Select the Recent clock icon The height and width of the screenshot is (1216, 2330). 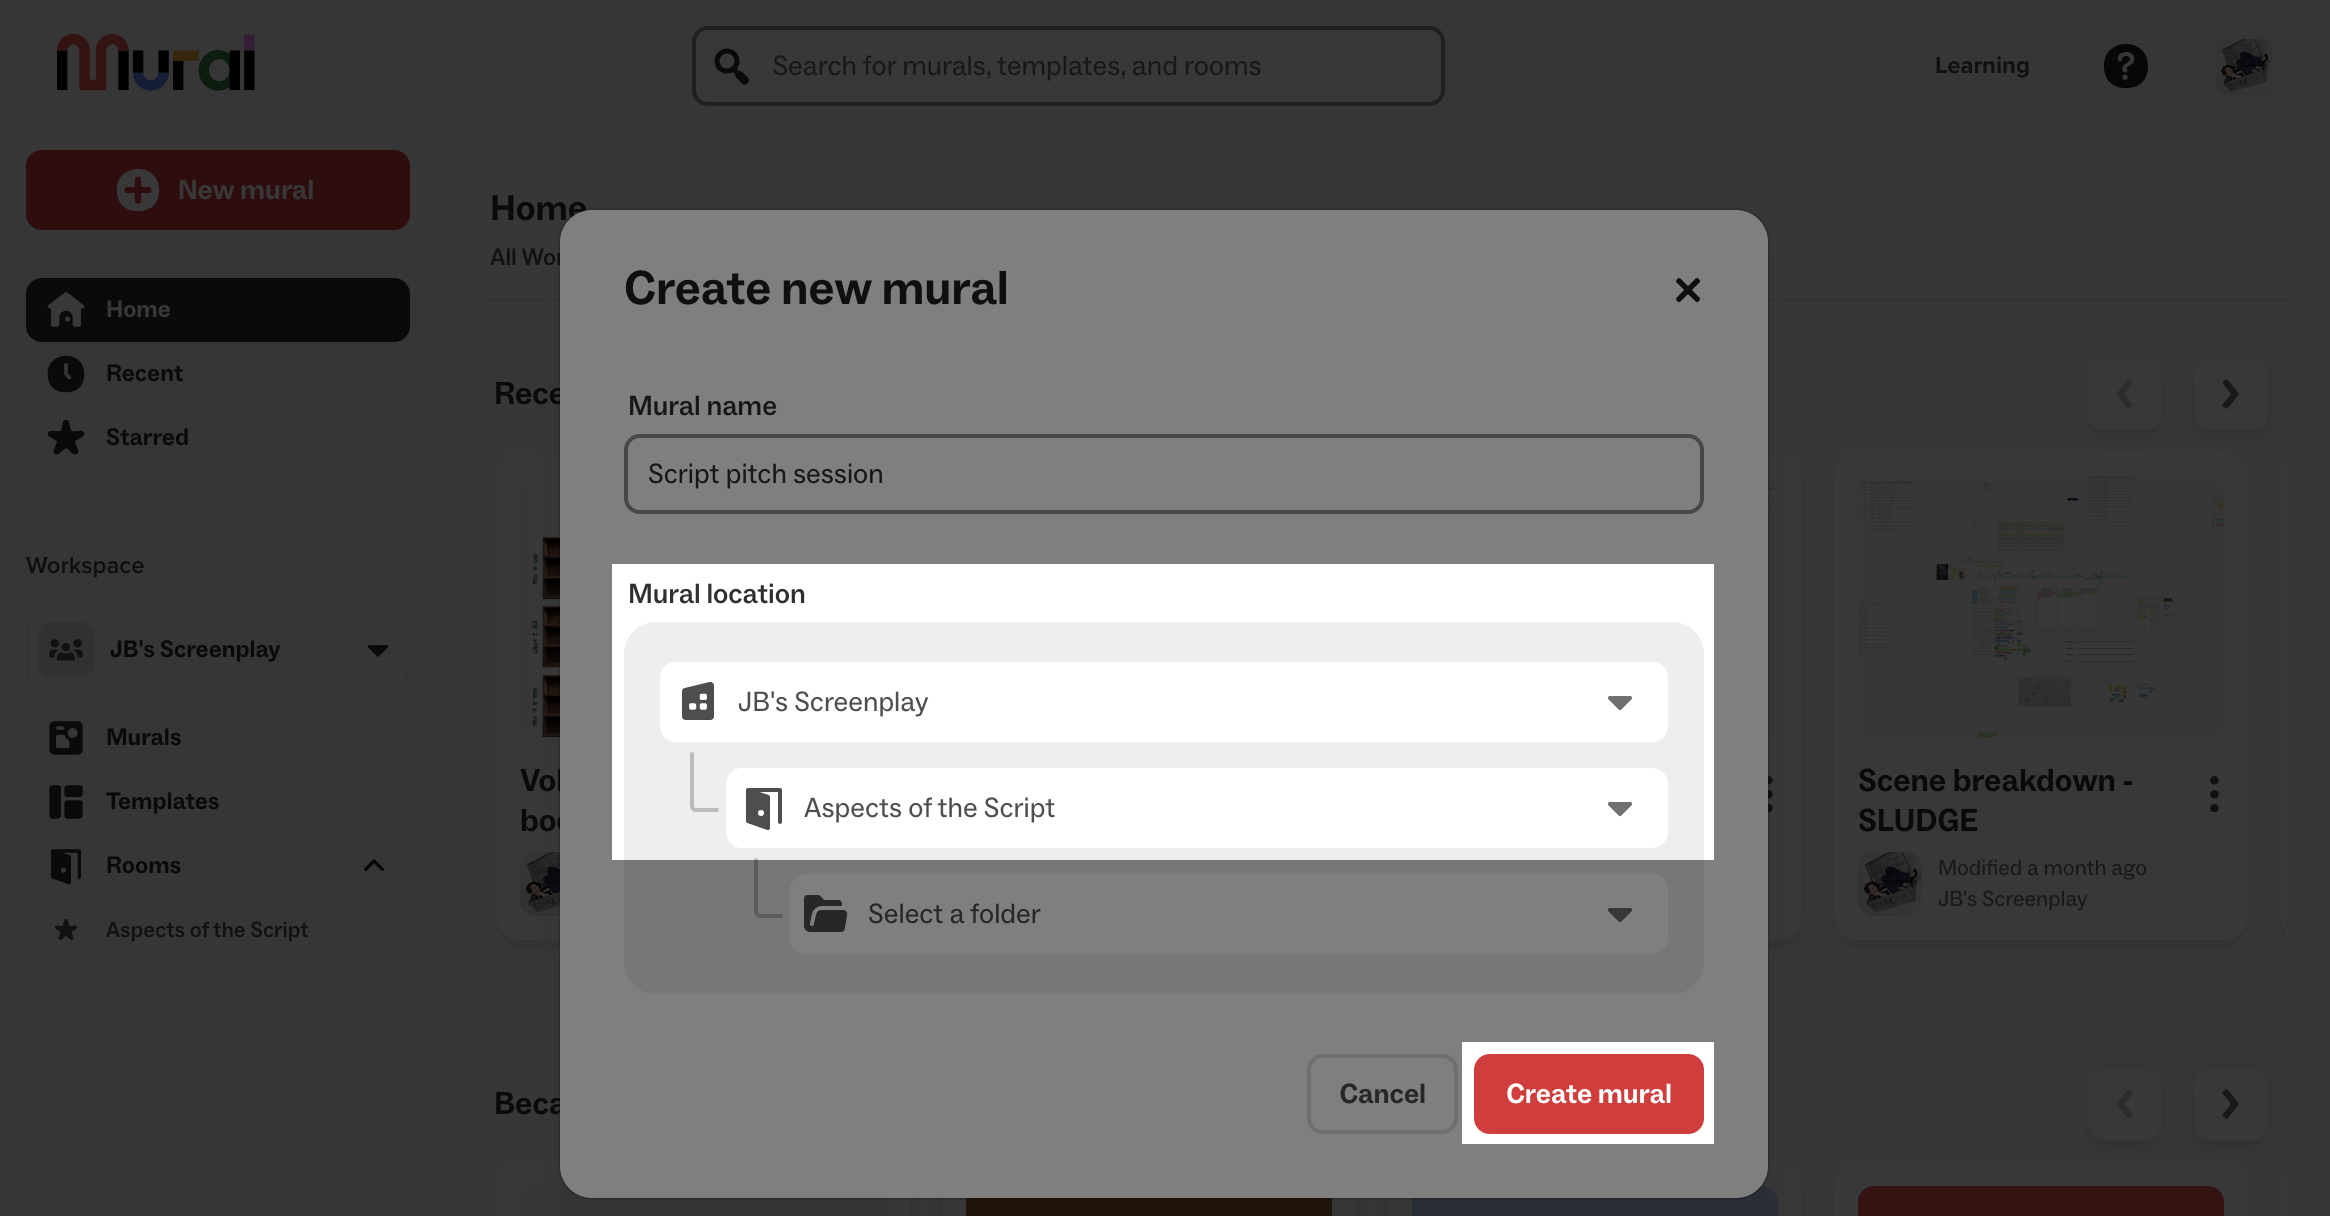click(65, 373)
